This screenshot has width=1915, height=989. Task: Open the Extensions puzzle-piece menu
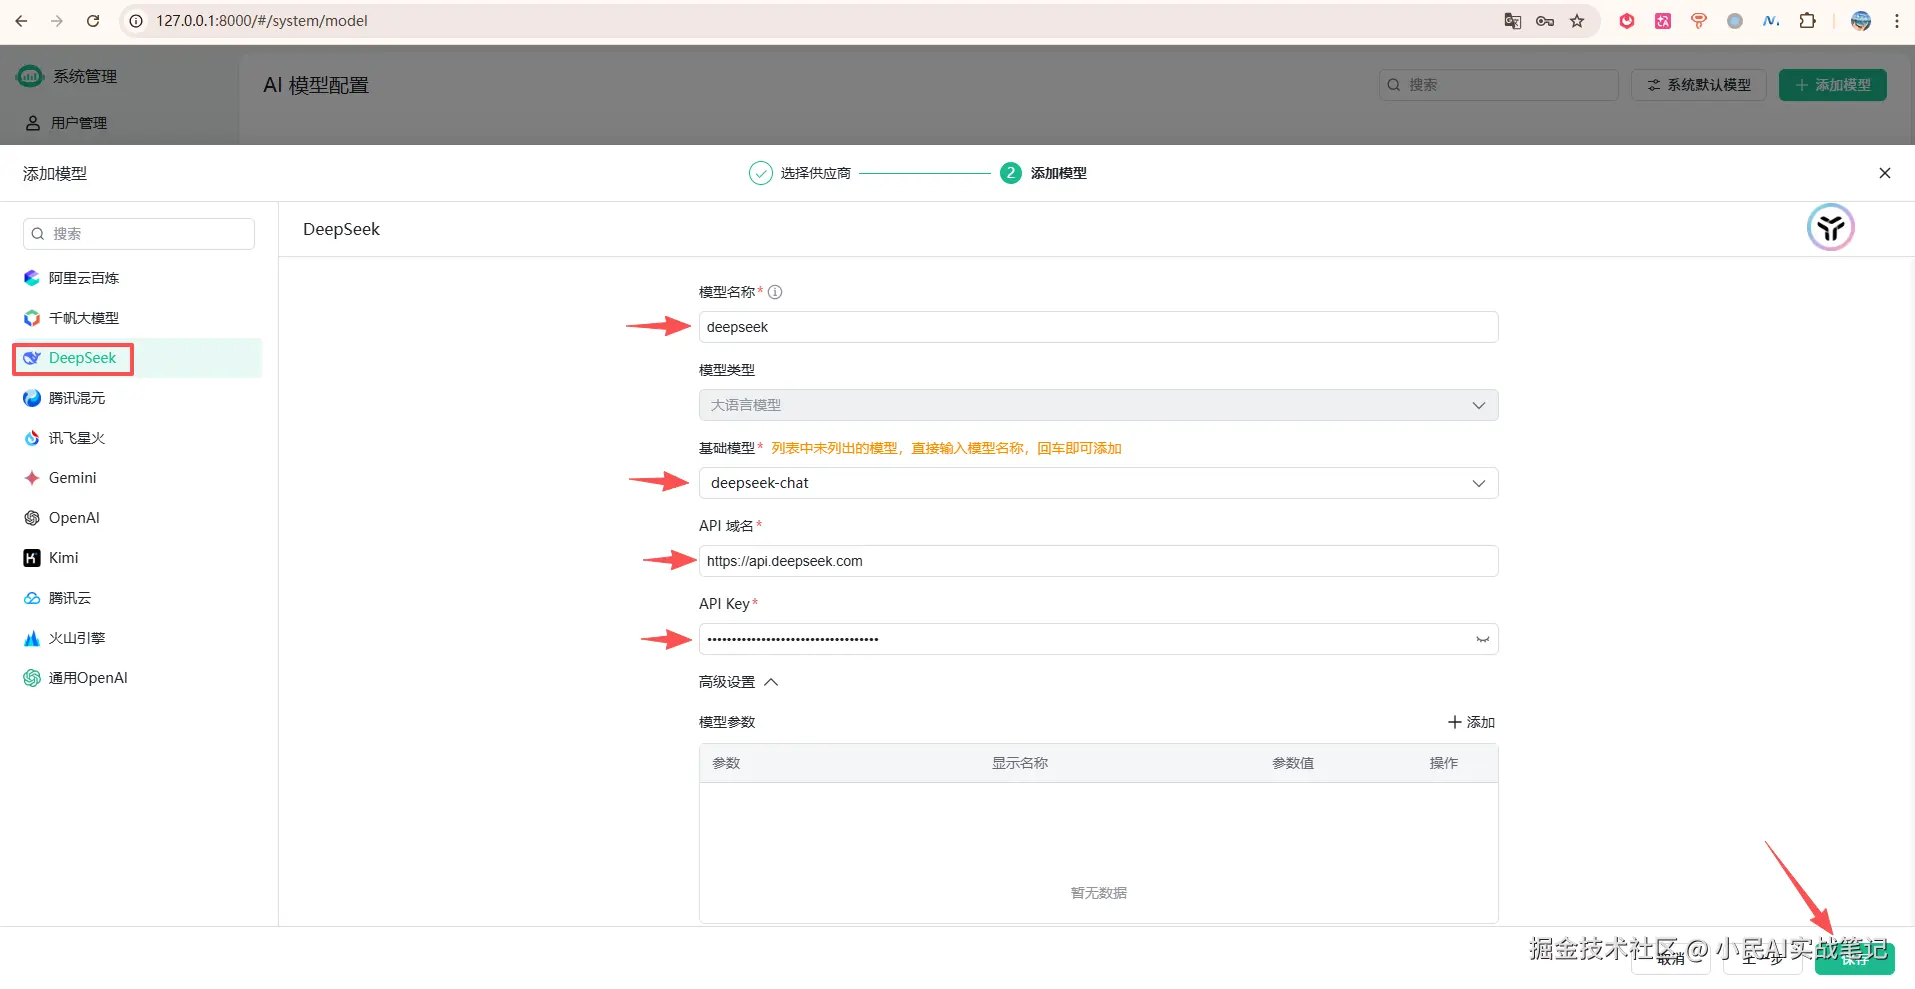point(1807,21)
